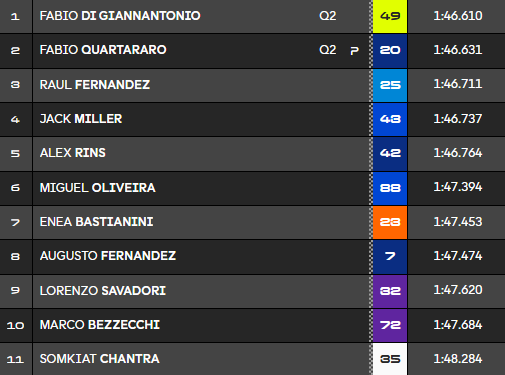The image size is (505, 375).
Task: Click the Q2 label in Di Giannantonio row
Action: tap(328, 16)
